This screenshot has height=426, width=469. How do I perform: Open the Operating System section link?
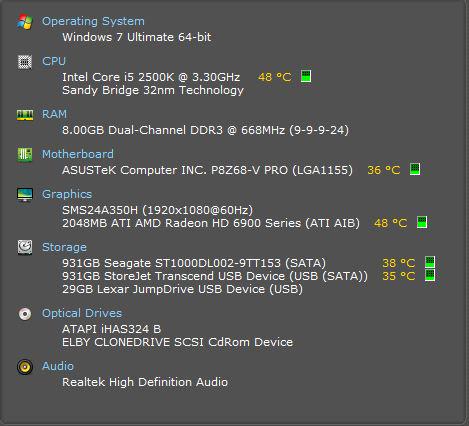tap(93, 21)
